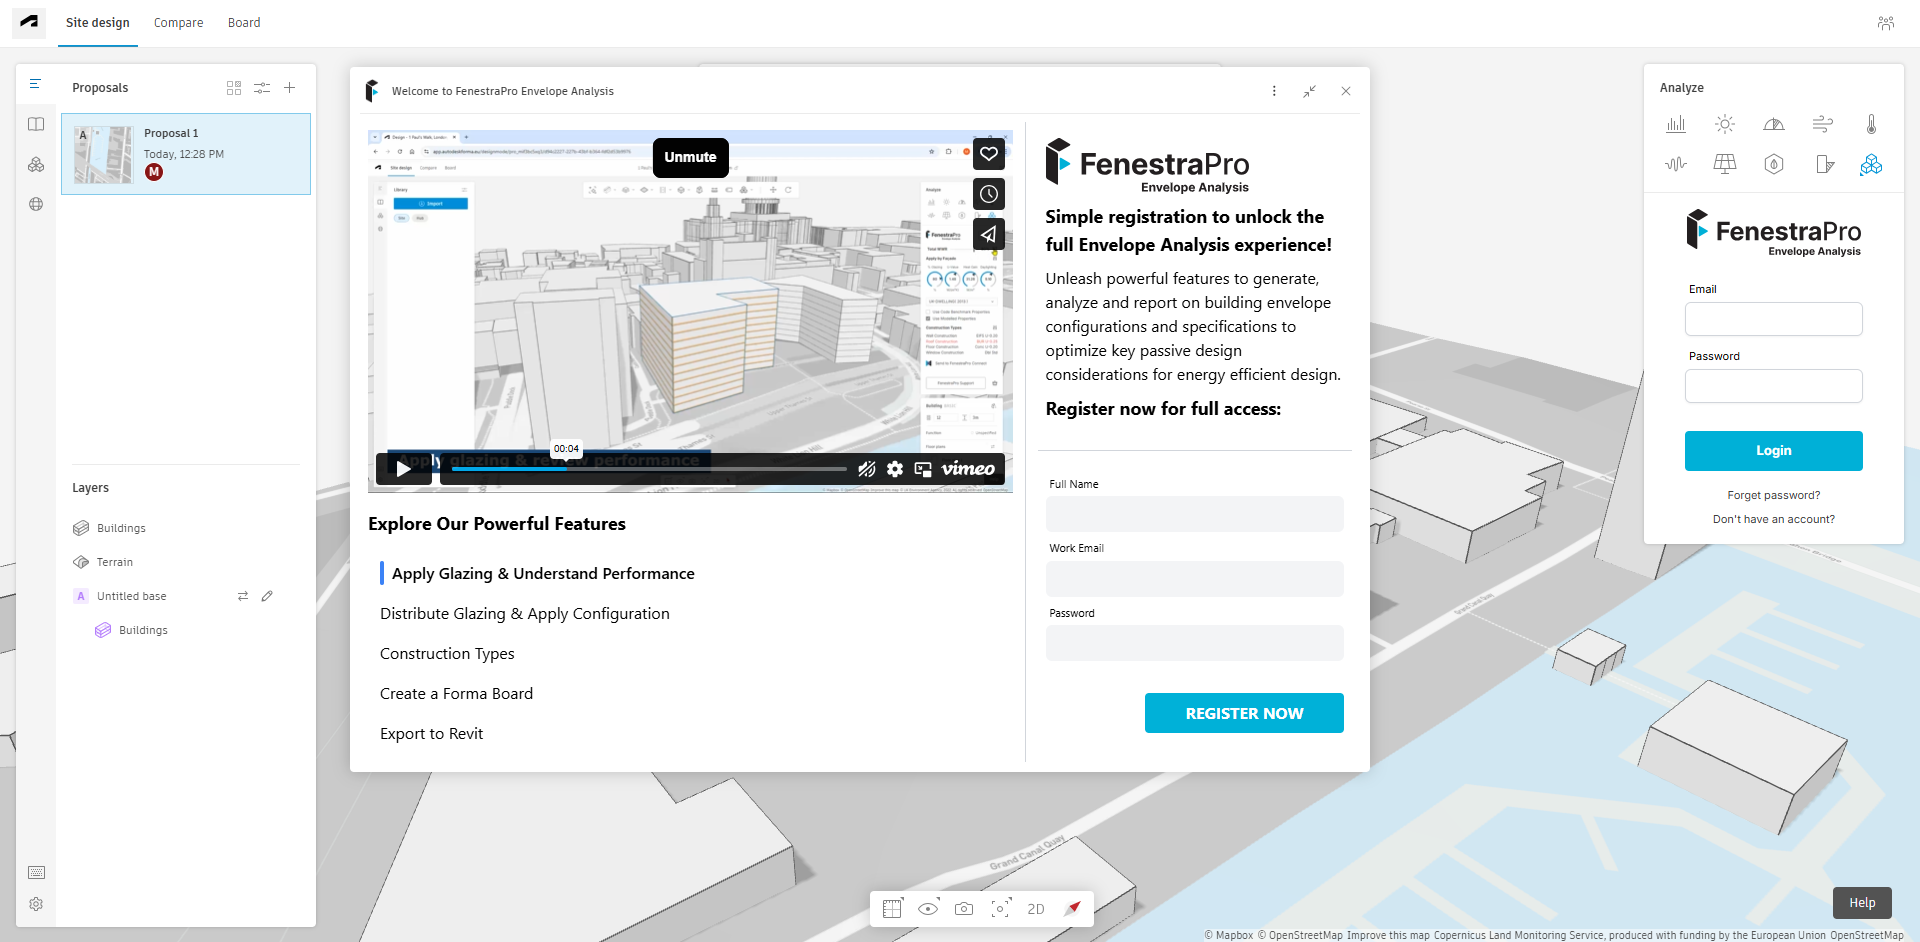Open the library book icon in sidebar
The image size is (1920, 942).
(36, 124)
